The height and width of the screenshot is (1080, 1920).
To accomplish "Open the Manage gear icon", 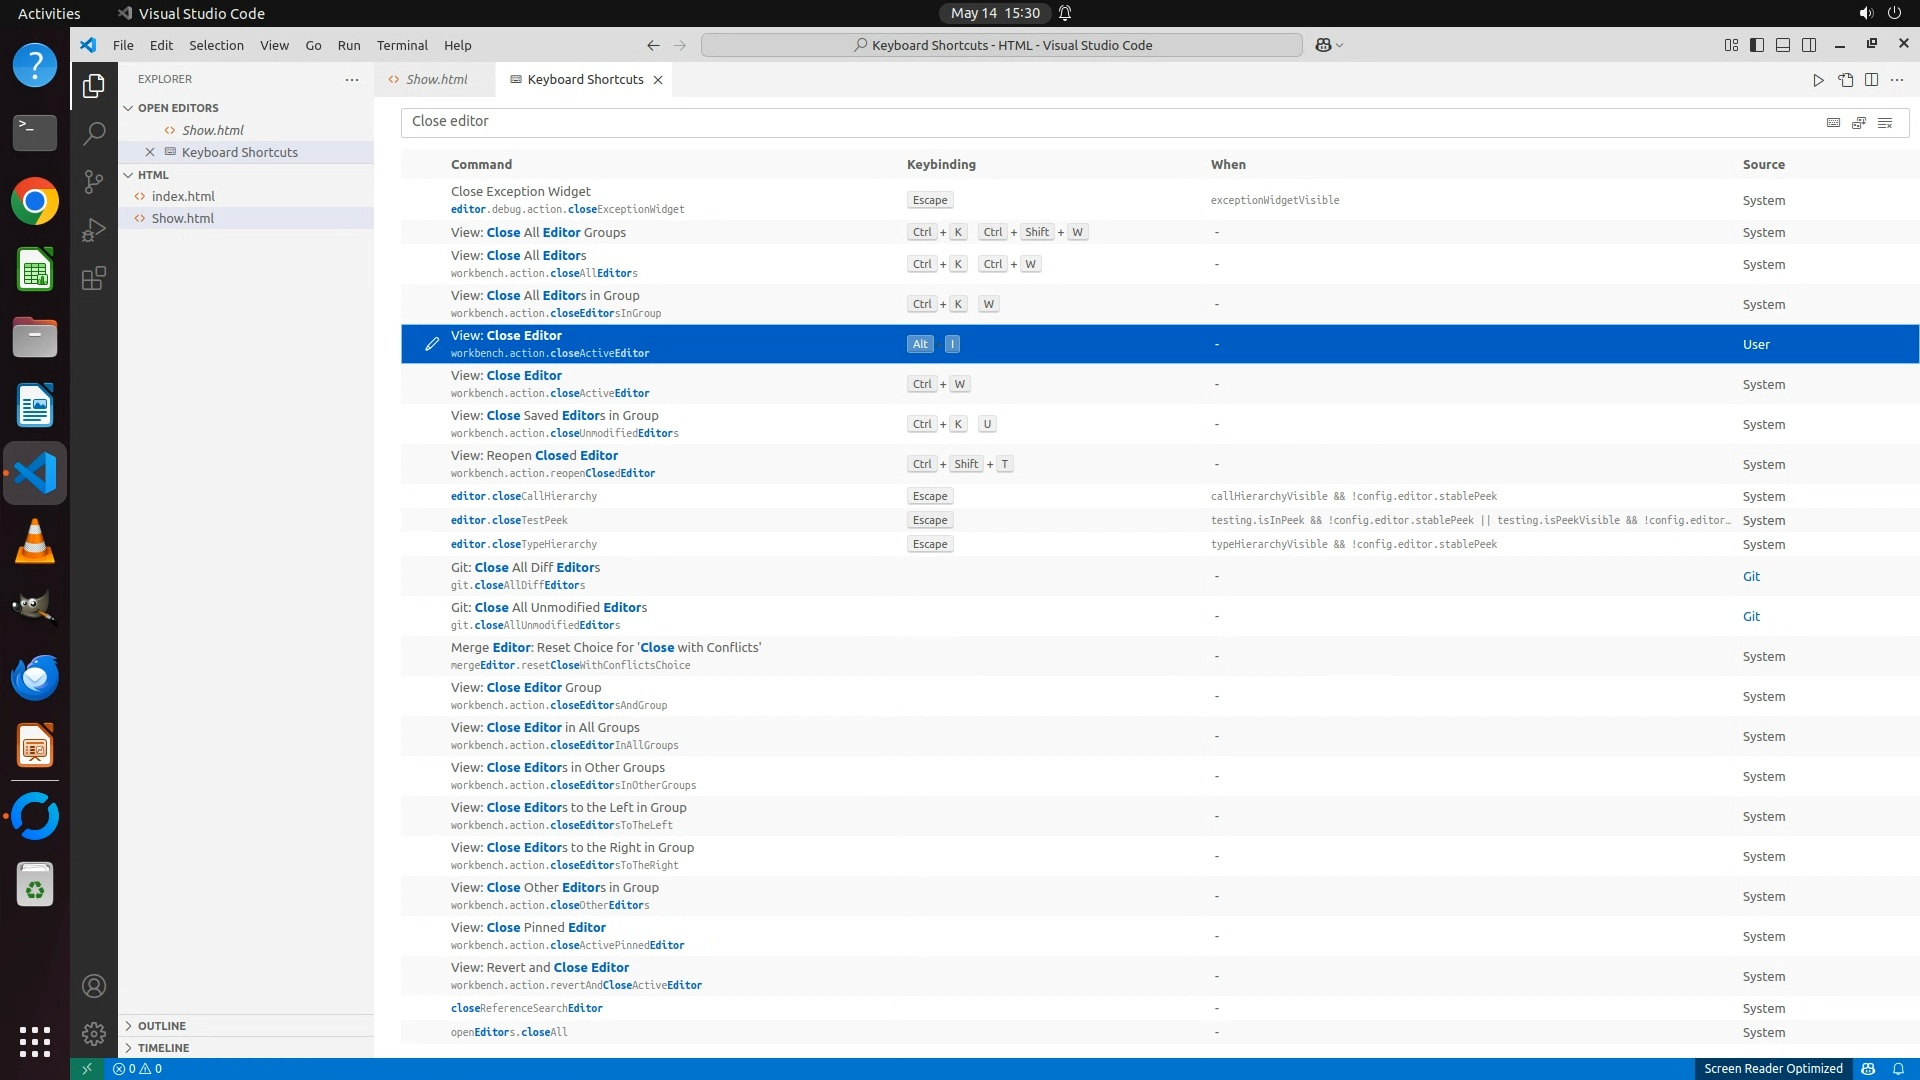I will coord(93,1034).
